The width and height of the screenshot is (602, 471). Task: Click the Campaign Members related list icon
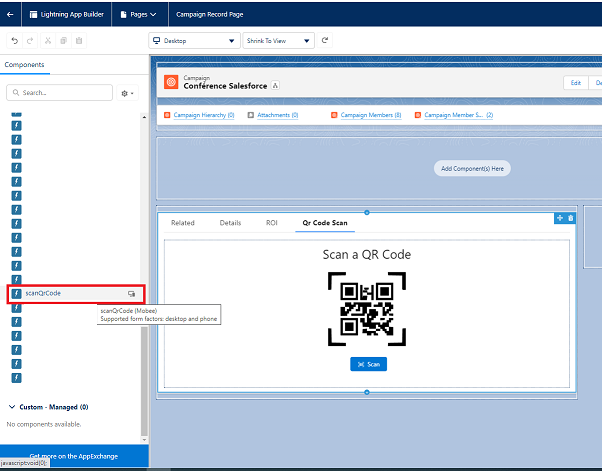click(x=334, y=115)
